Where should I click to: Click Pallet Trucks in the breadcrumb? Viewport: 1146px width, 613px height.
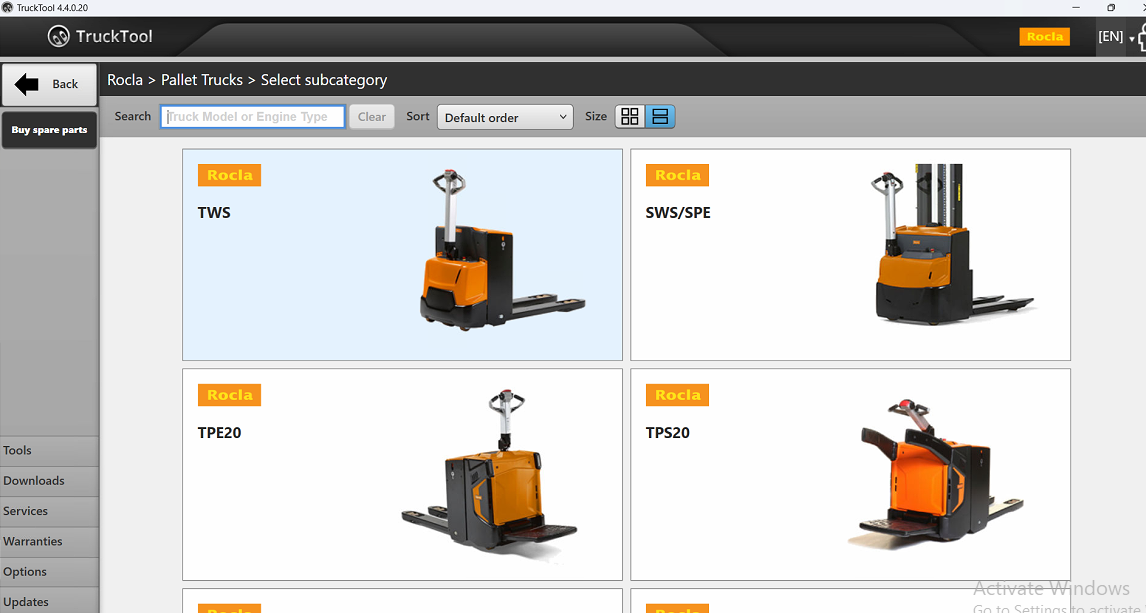click(202, 80)
